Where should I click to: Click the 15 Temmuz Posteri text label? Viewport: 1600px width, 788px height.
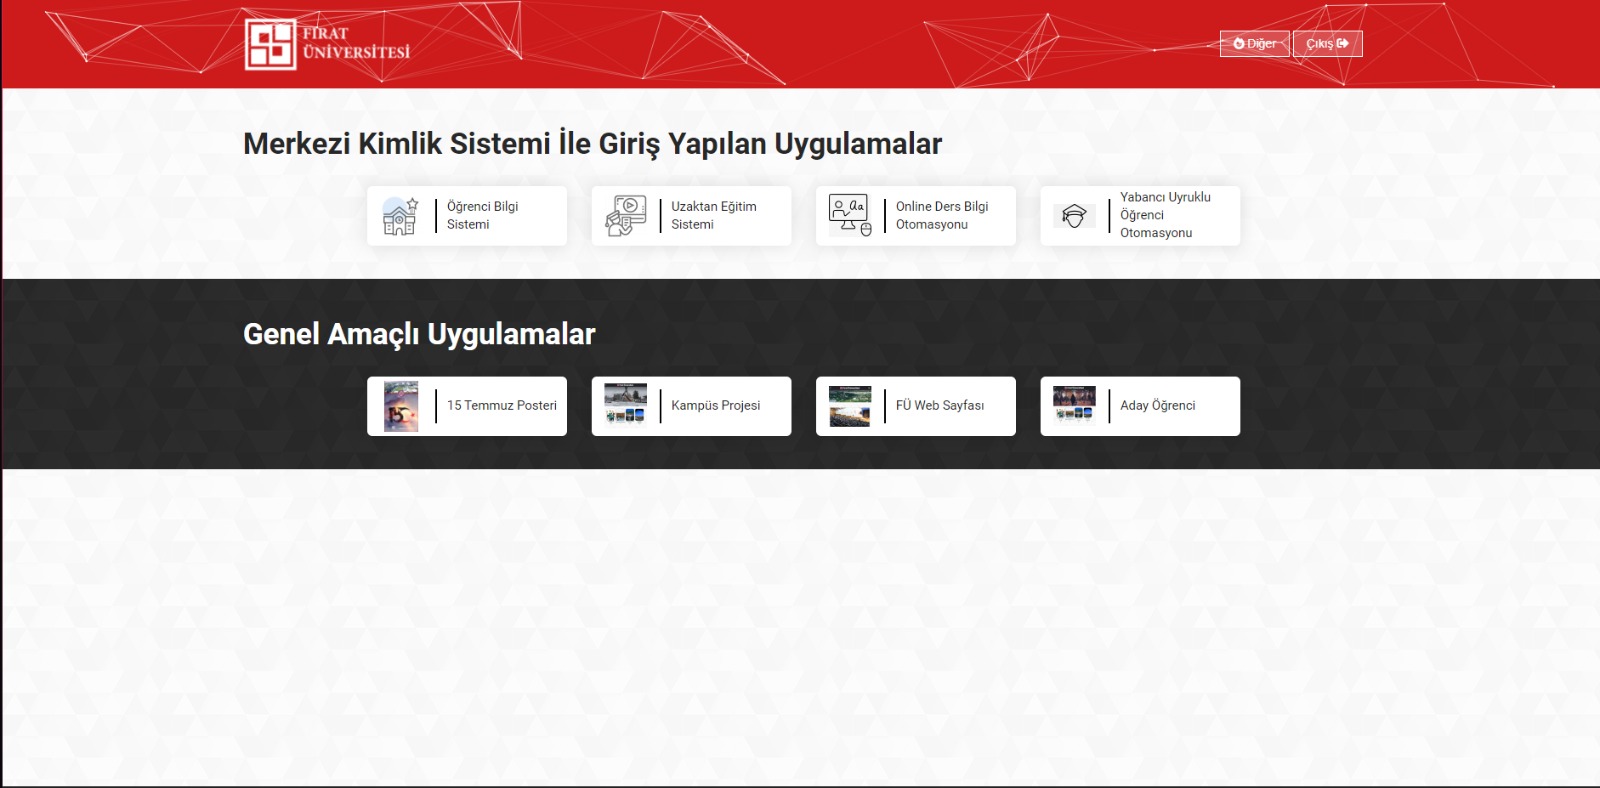coord(501,406)
